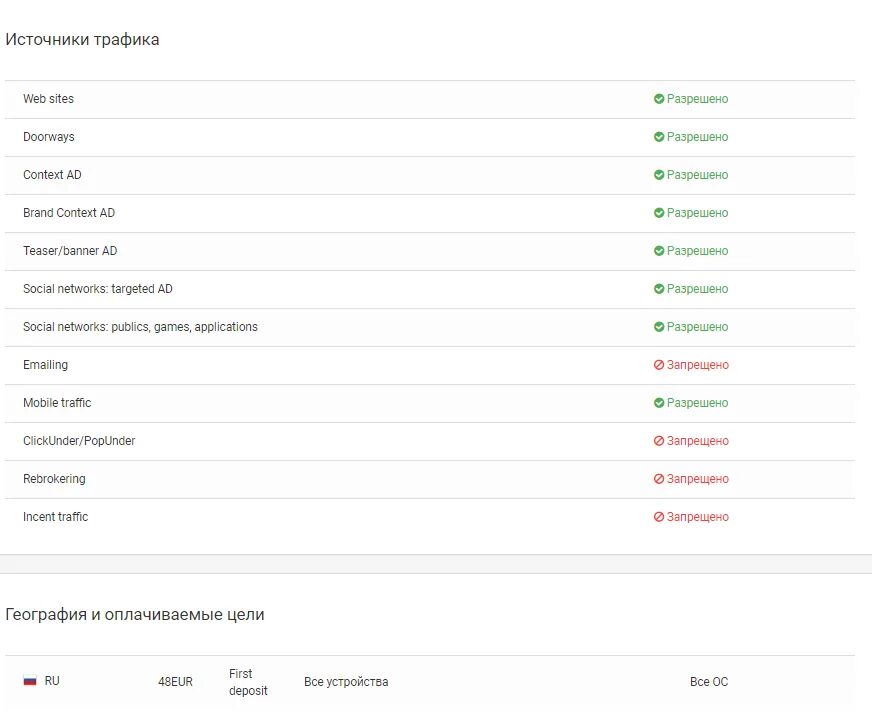Click the check icon for Teaser/banner AD
The image size is (872, 719).
click(659, 251)
